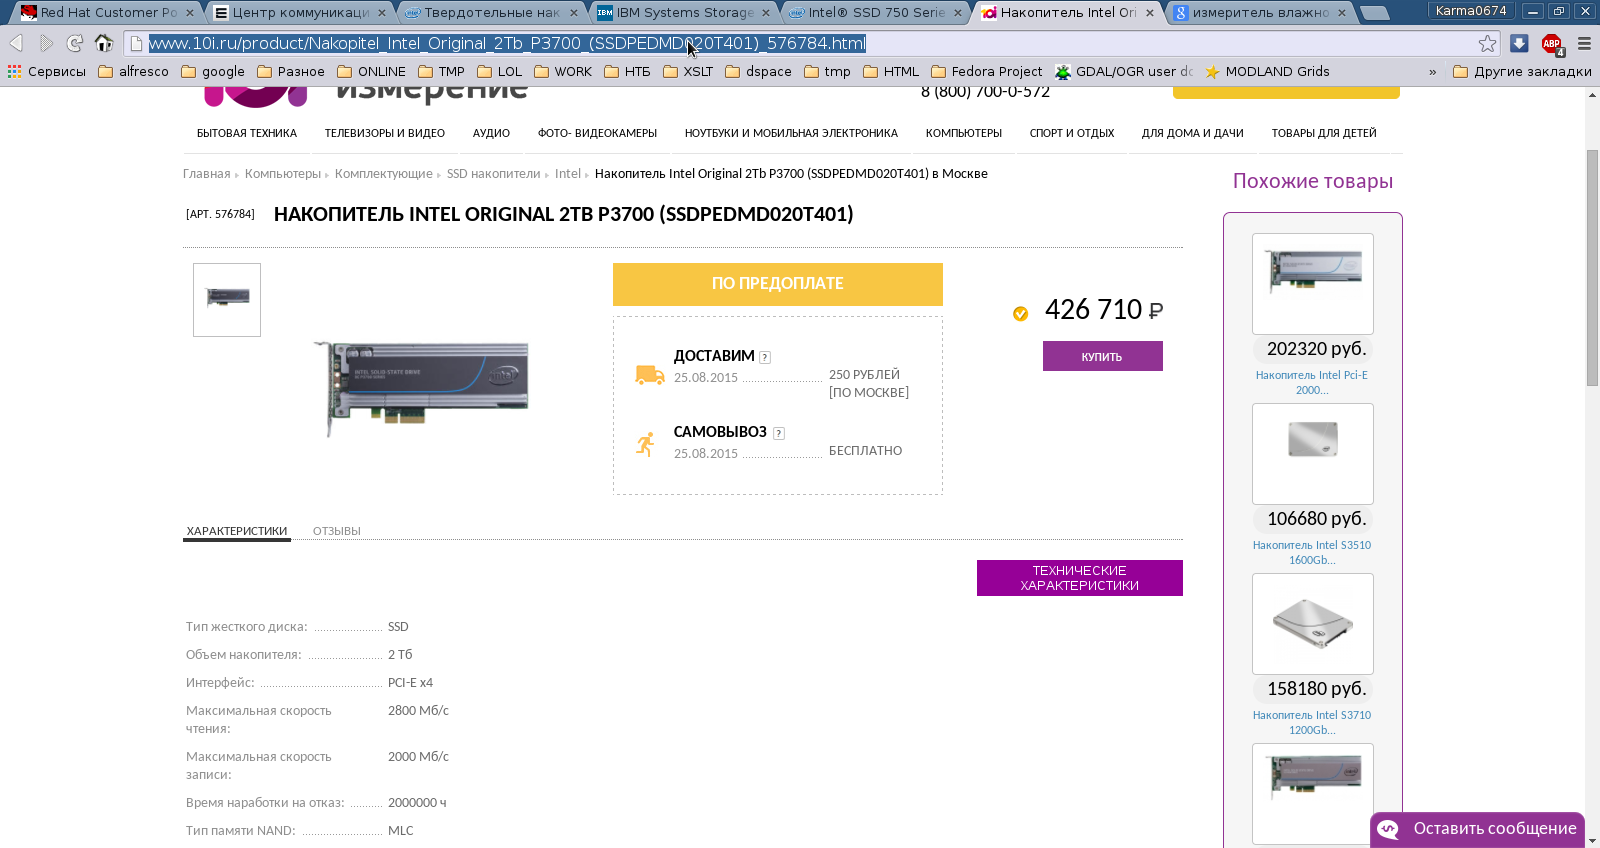1600x848 pixels.
Task: Open the dspace bookmark folder
Action: [x=759, y=71]
